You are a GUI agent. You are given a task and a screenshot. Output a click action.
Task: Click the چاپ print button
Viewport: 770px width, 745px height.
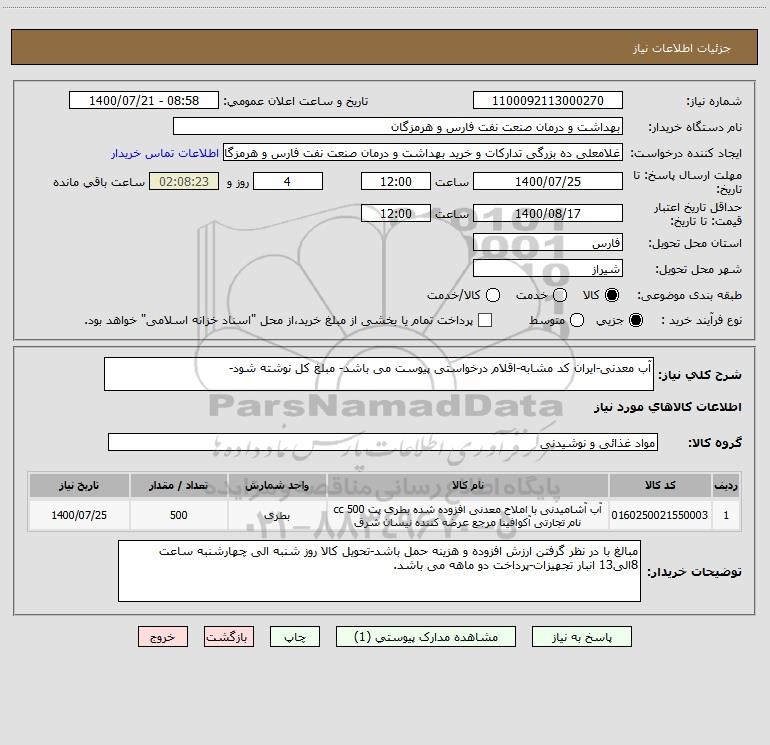pos(295,637)
